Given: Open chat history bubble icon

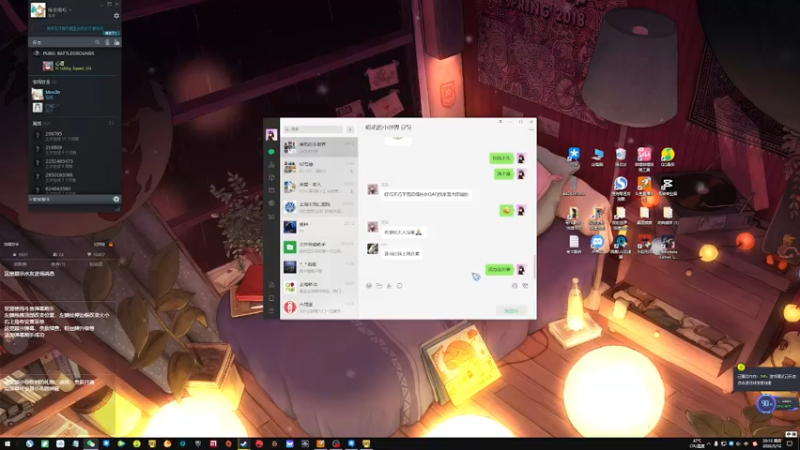Looking at the screenshot, I should click(x=399, y=286).
